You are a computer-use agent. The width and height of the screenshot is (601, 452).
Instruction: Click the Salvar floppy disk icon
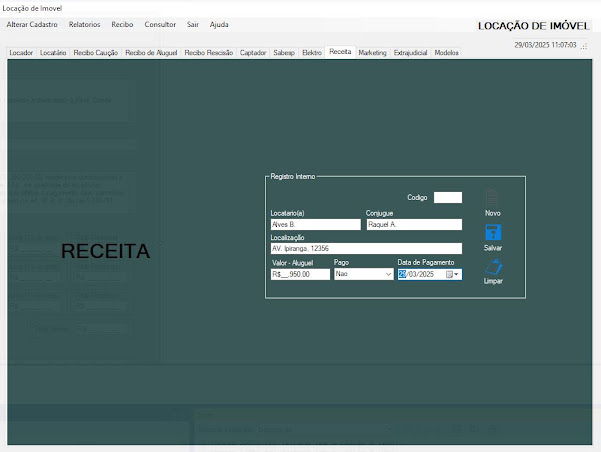pyautogui.click(x=493, y=232)
